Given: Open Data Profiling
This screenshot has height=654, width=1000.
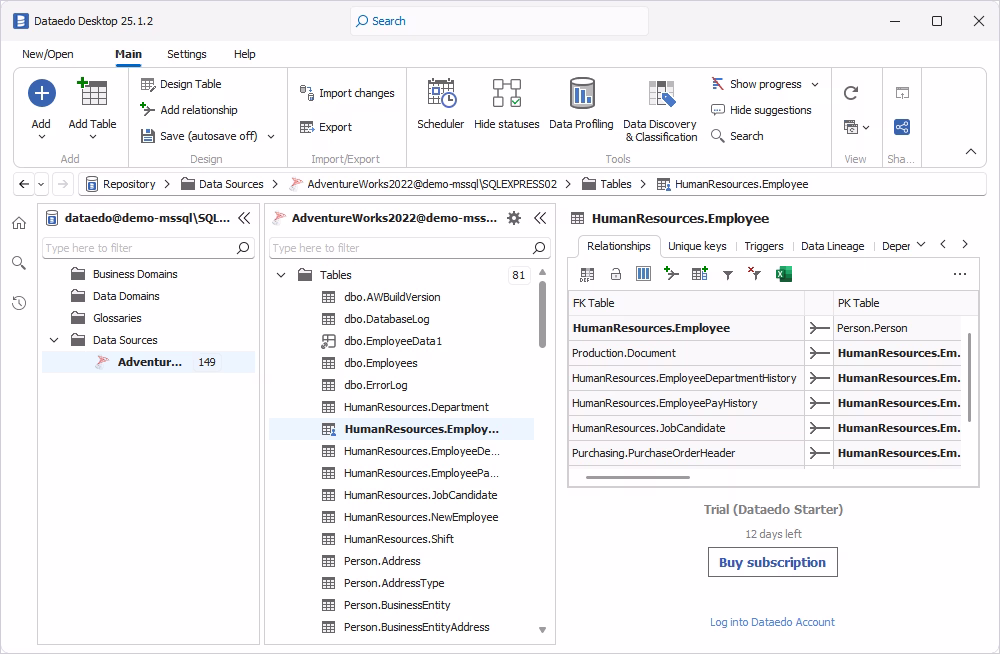Looking at the screenshot, I should click(x=581, y=103).
